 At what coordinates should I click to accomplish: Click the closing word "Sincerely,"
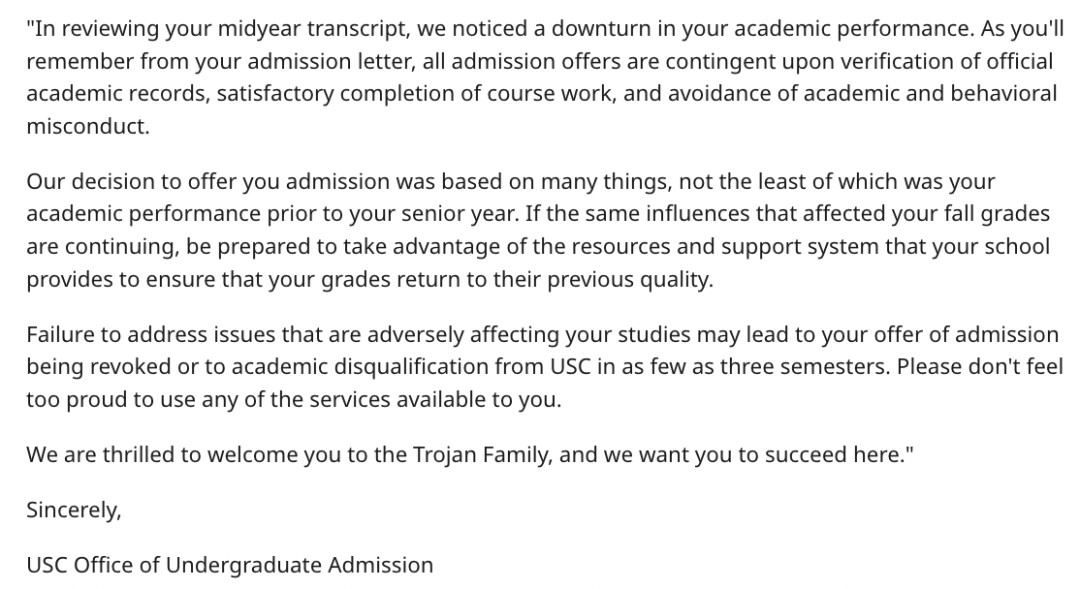[x=74, y=510]
